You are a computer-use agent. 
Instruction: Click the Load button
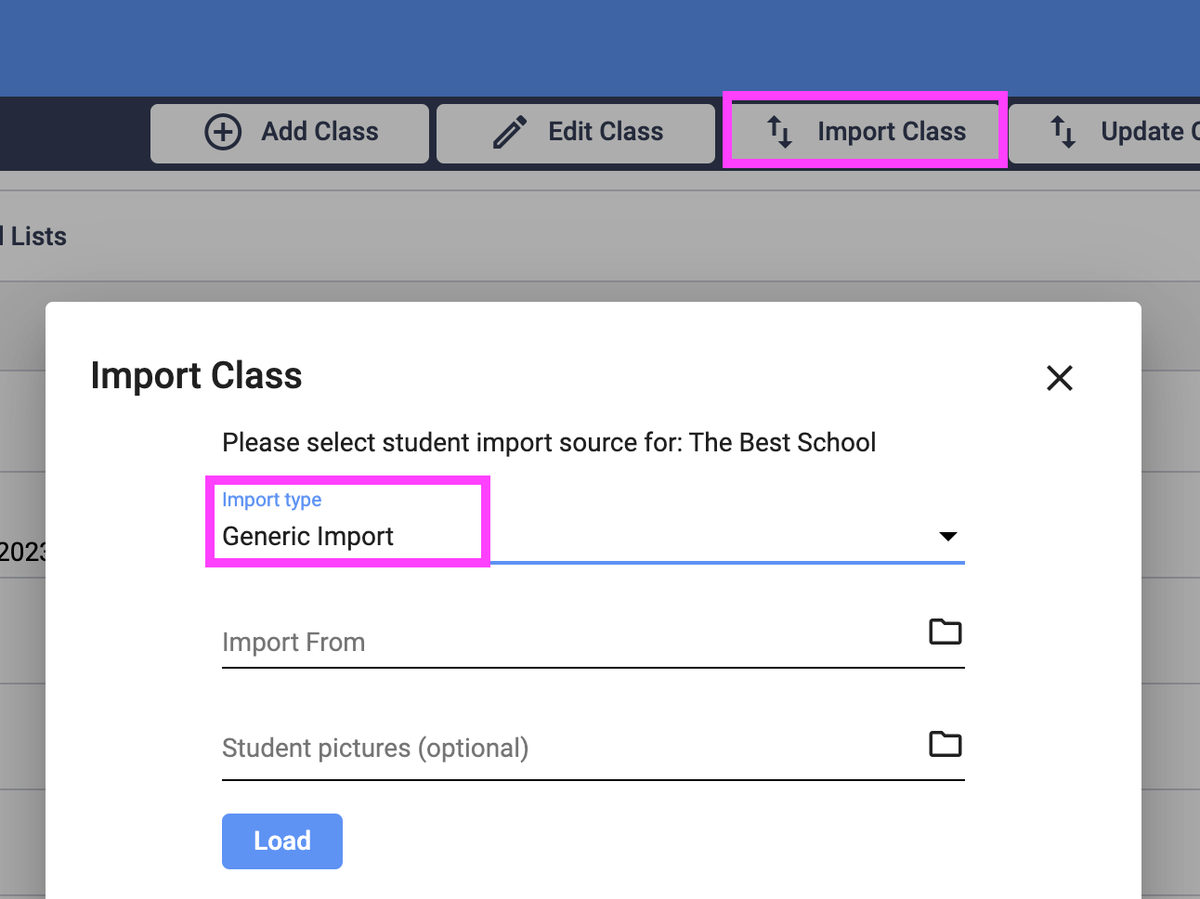282,841
